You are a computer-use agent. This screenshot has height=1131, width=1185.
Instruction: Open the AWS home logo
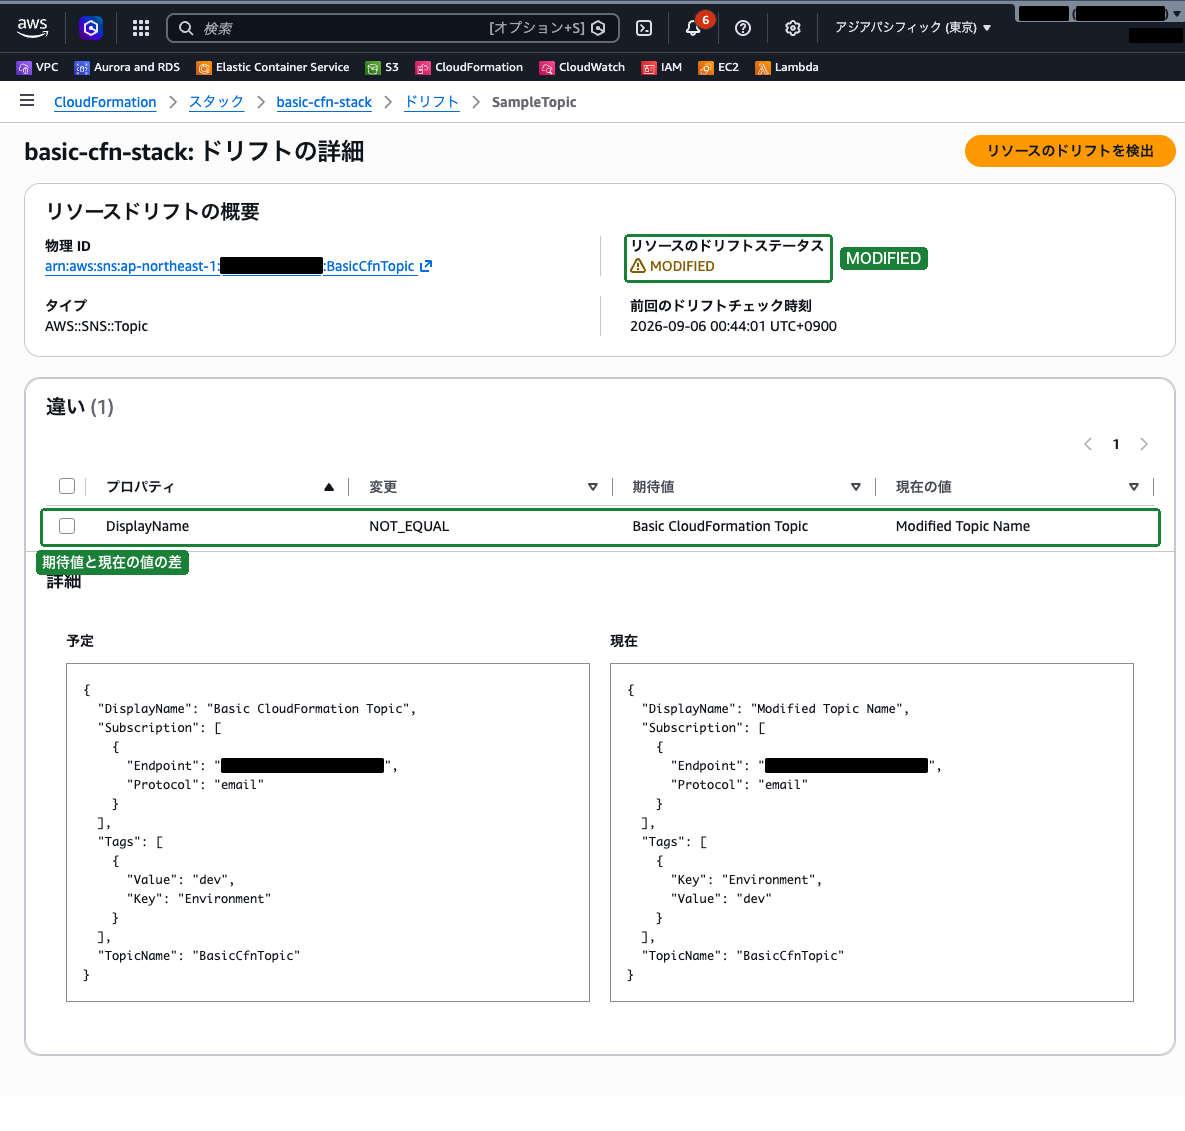click(x=32, y=28)
